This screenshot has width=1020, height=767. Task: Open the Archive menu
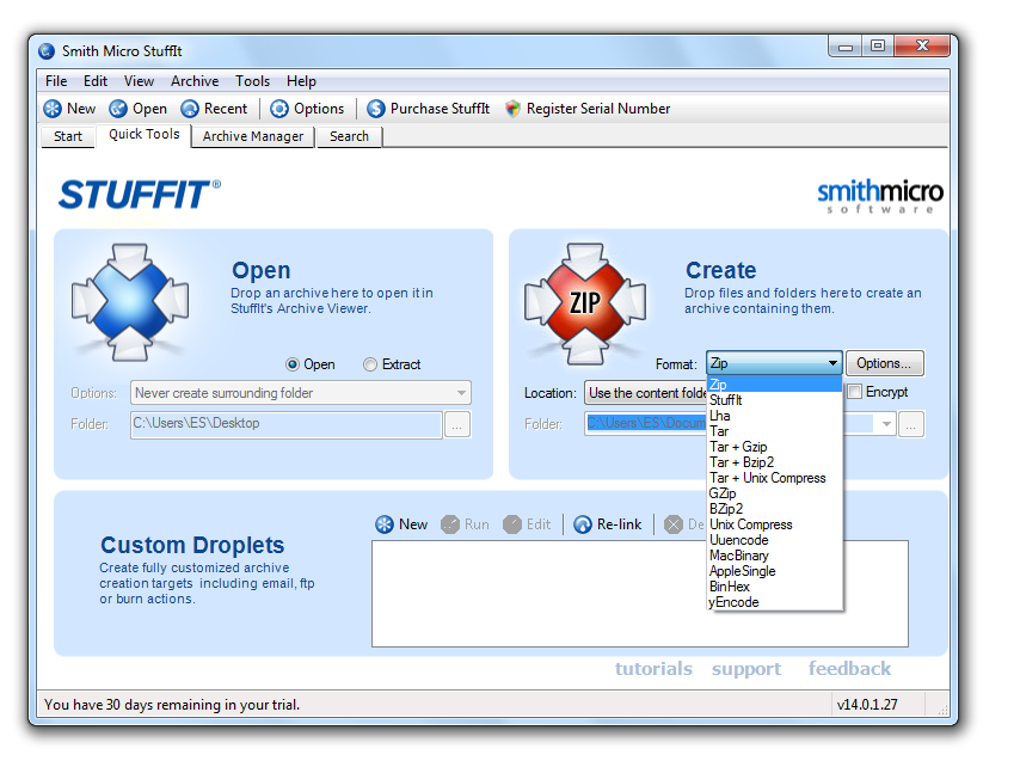(195, 81)
